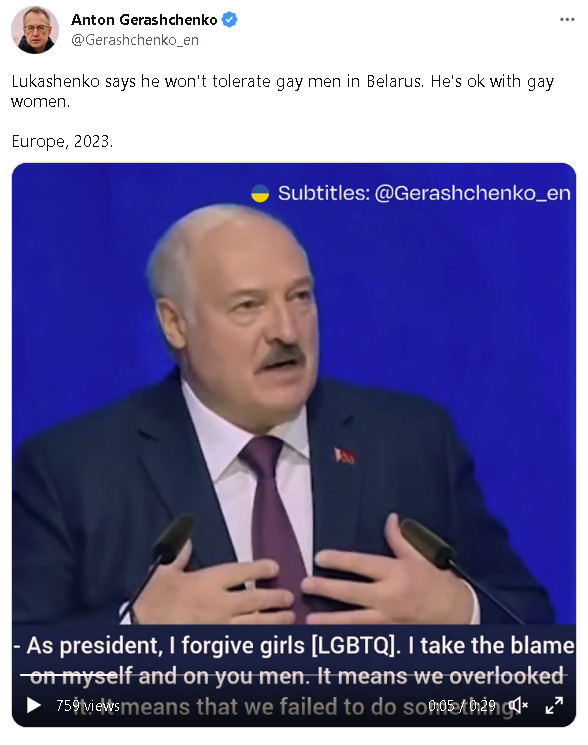
Task: Click the Anton Gerashchenko display name
Action: [144, 19]
